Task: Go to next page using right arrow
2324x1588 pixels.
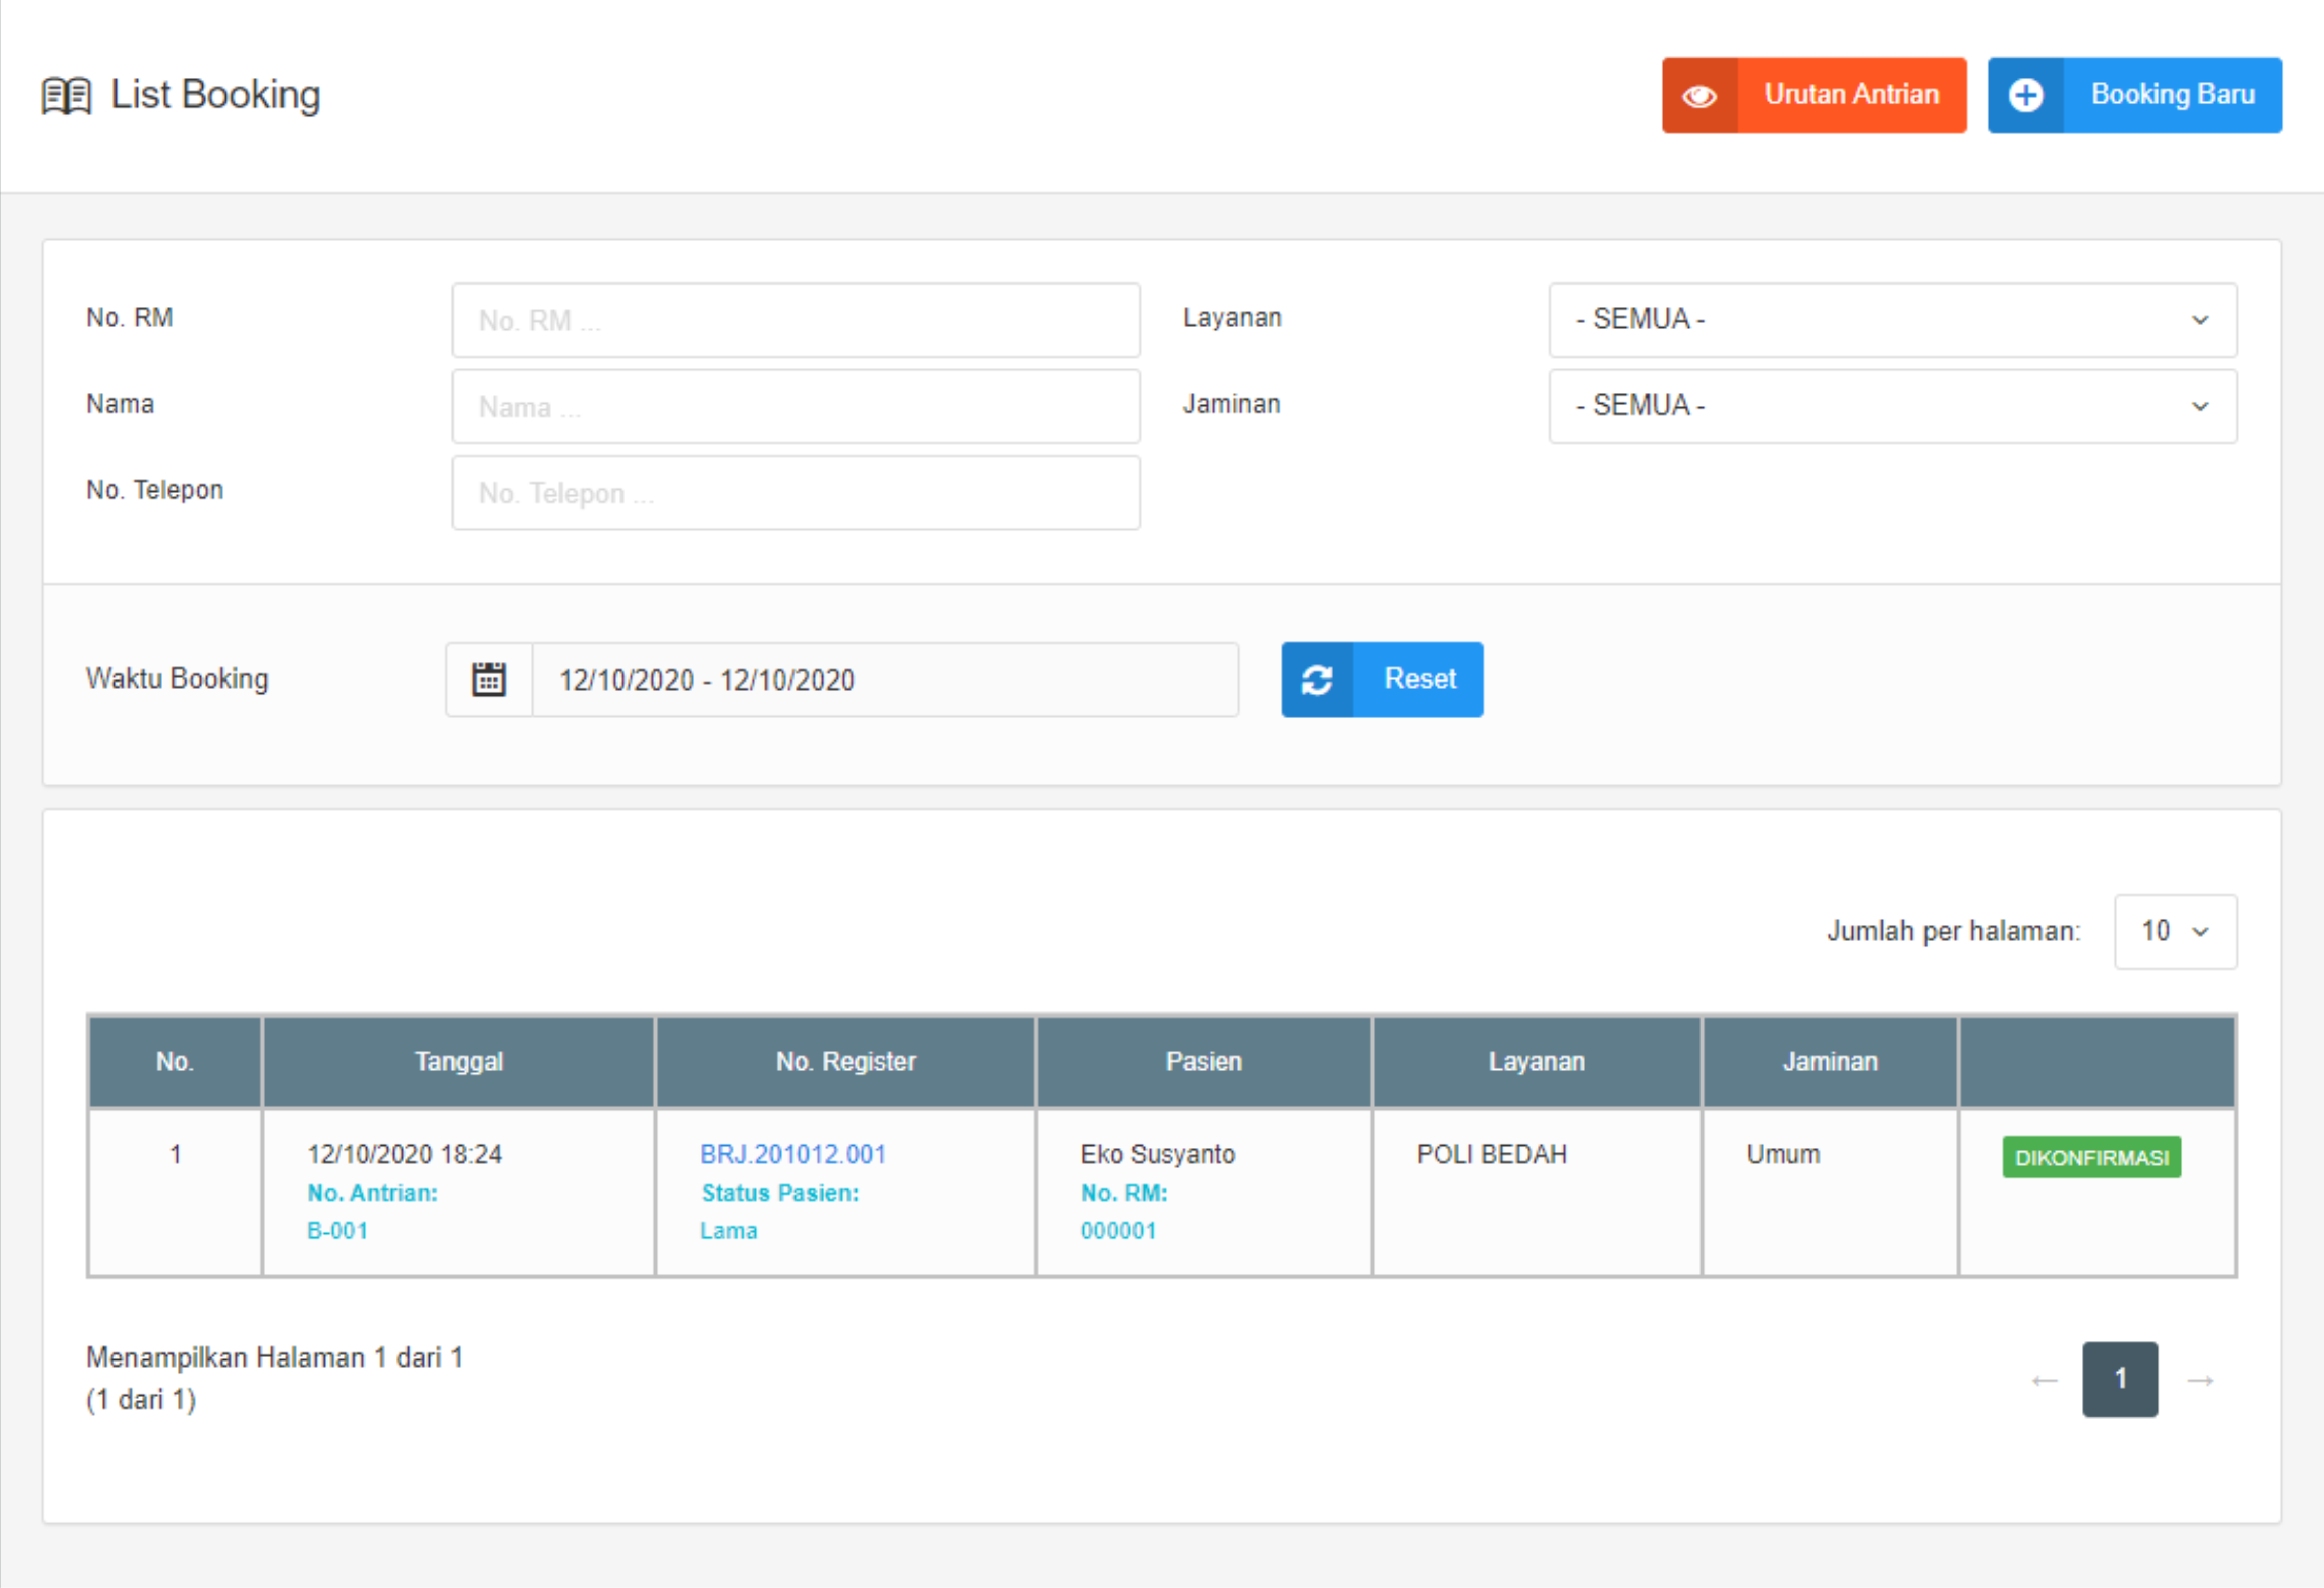Action: coord(2200,1380)
